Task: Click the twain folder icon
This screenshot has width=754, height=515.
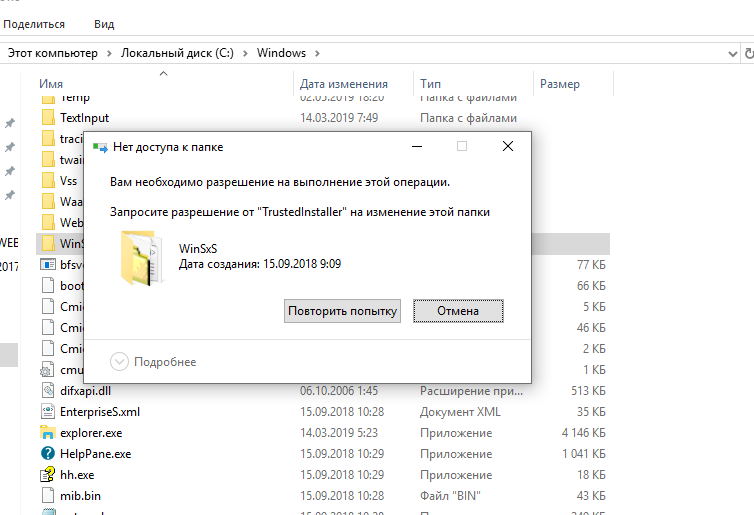Action: click(x=48, y=159)
